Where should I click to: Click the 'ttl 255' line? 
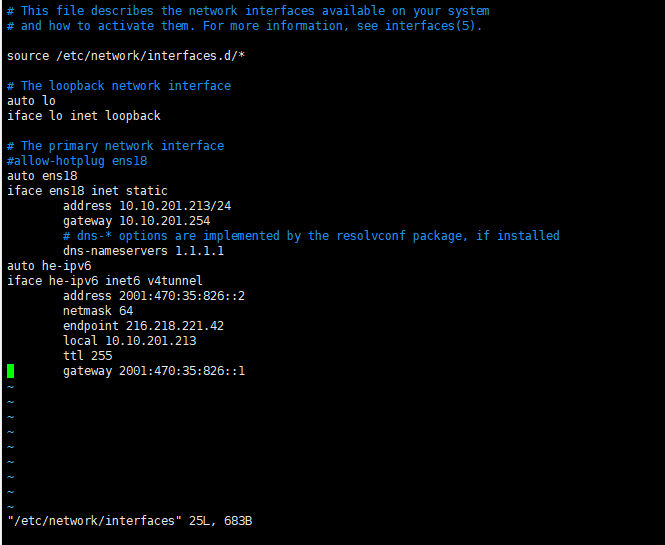point(87,356)
